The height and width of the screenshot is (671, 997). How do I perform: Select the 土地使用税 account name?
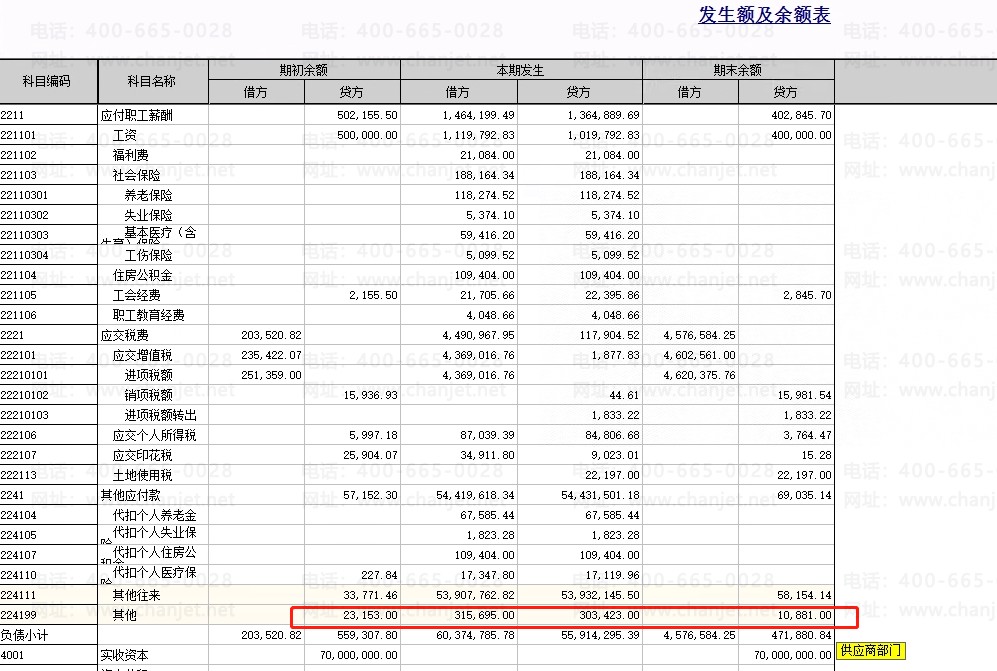pos(142,475)
